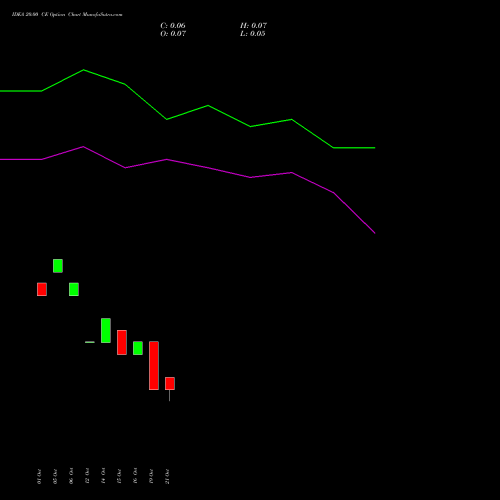Click the '19 Oct' date axis label
This screenshot has height=500, width=500.
(151, 476)
